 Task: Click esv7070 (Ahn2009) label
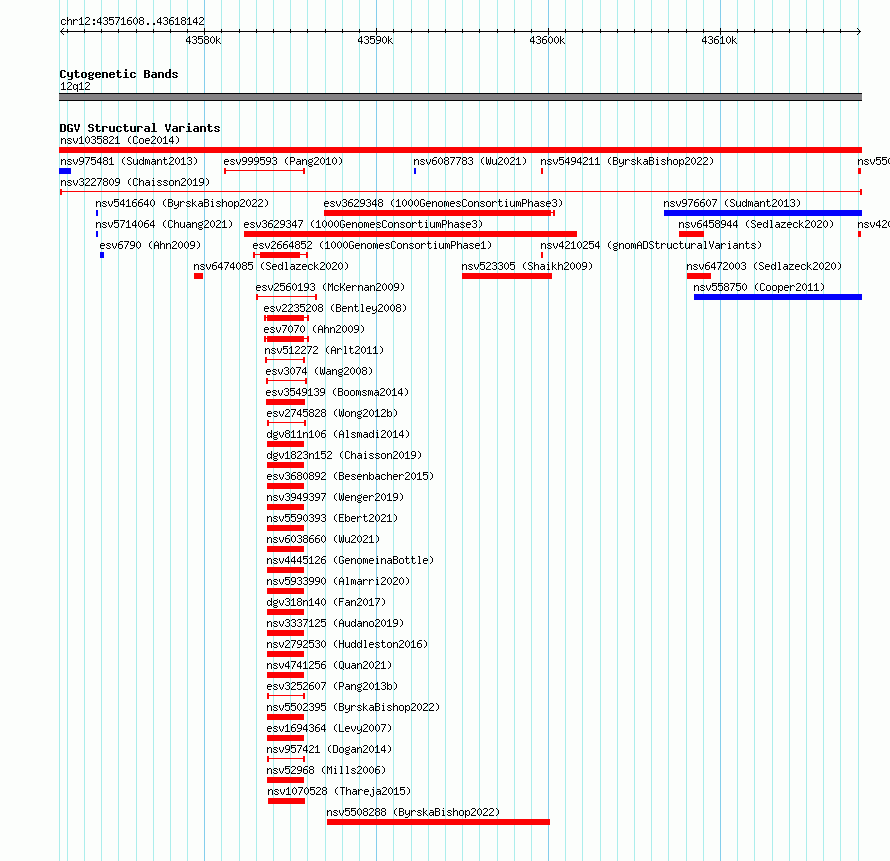pyautogui.click(x=314, y=329)
